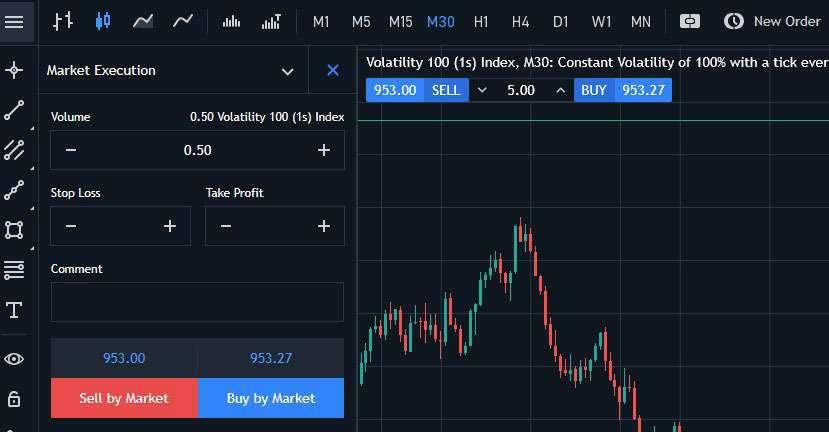Lower quick-trade volume with down chevron
Viewport: 829px width, 432px height.
[482, 90]
